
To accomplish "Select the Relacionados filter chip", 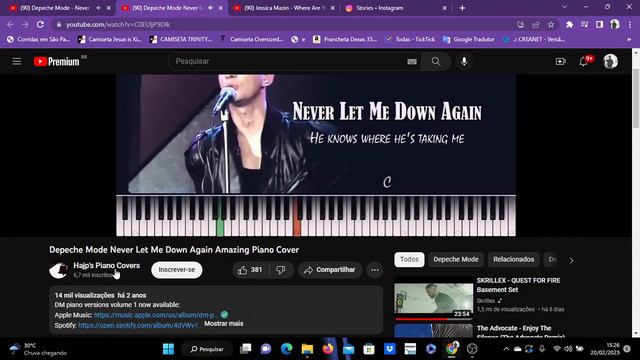I will click(x=513, y=260).
